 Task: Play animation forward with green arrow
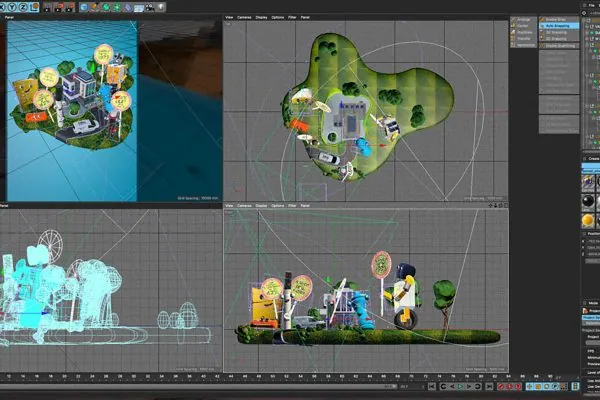coord(461,387)
